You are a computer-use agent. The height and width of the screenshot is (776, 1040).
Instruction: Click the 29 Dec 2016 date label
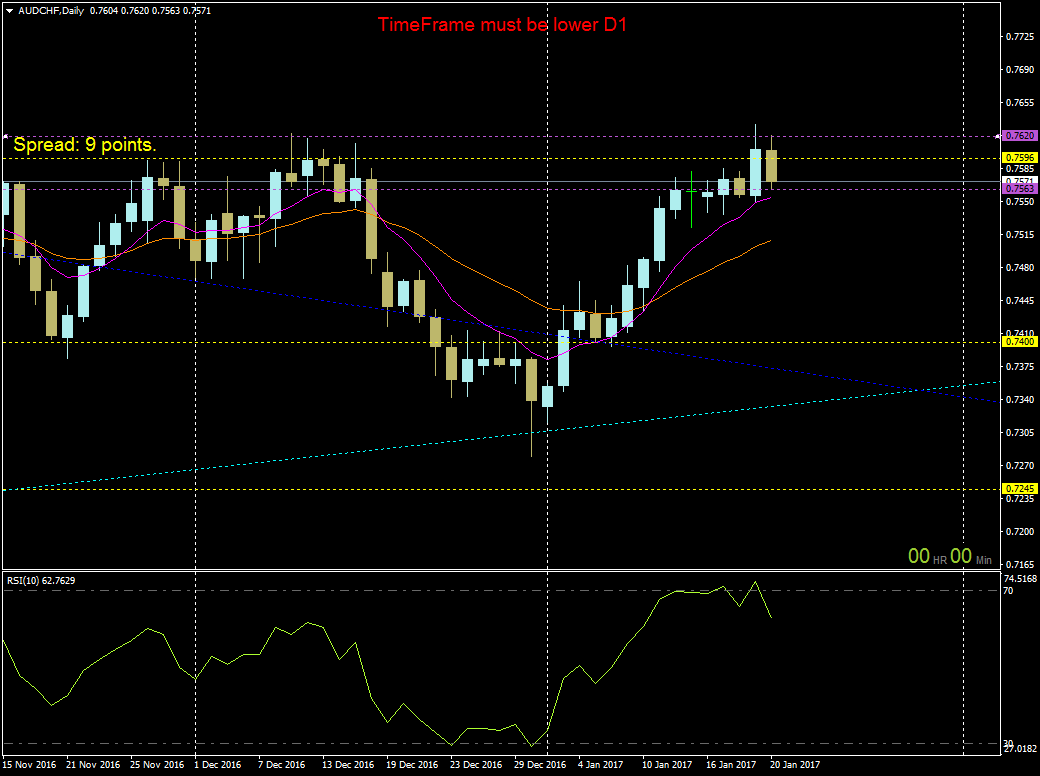point(540,765)
